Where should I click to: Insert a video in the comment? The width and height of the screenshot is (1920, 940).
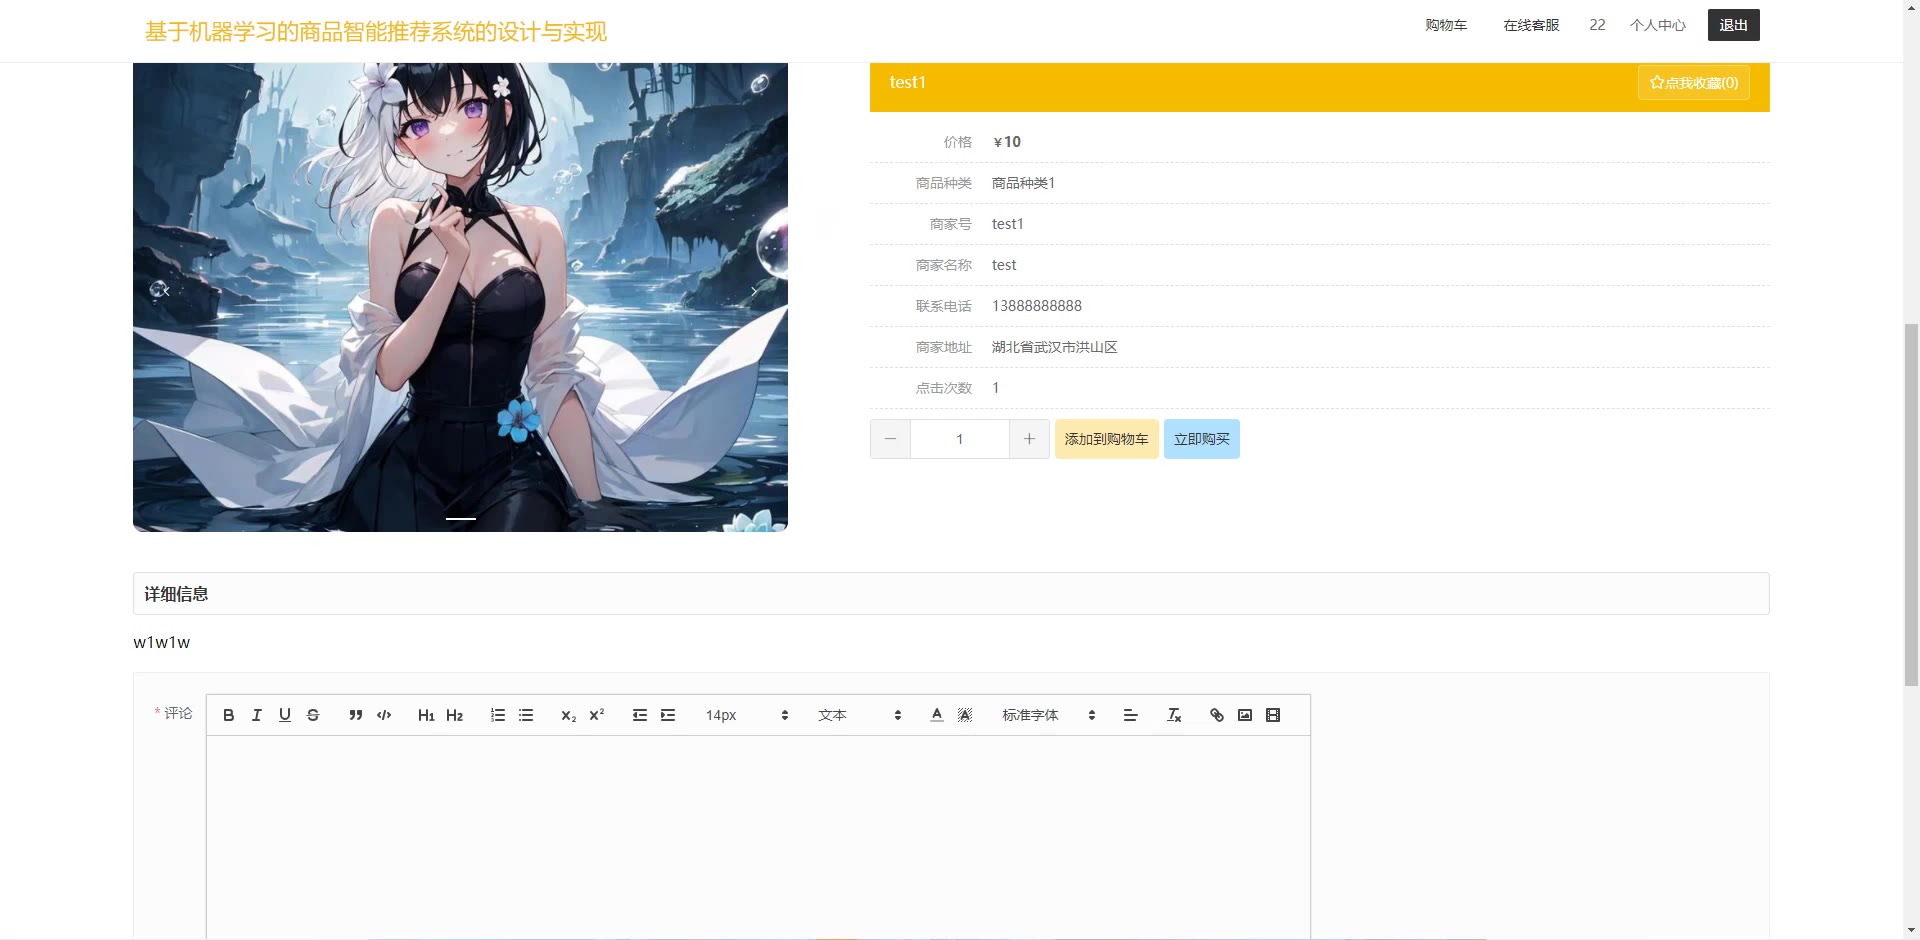pos(1273,715)
